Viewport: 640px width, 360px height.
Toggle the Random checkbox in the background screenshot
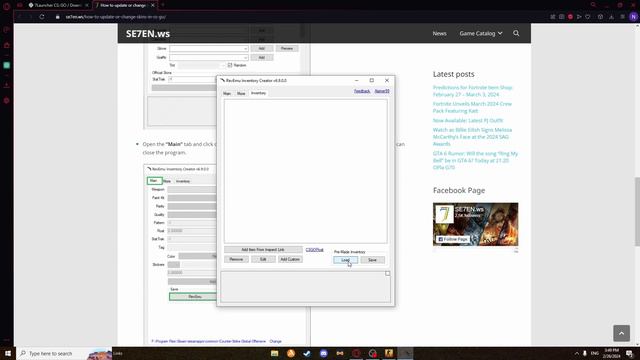pyautogui.click(x=230, y=65)
